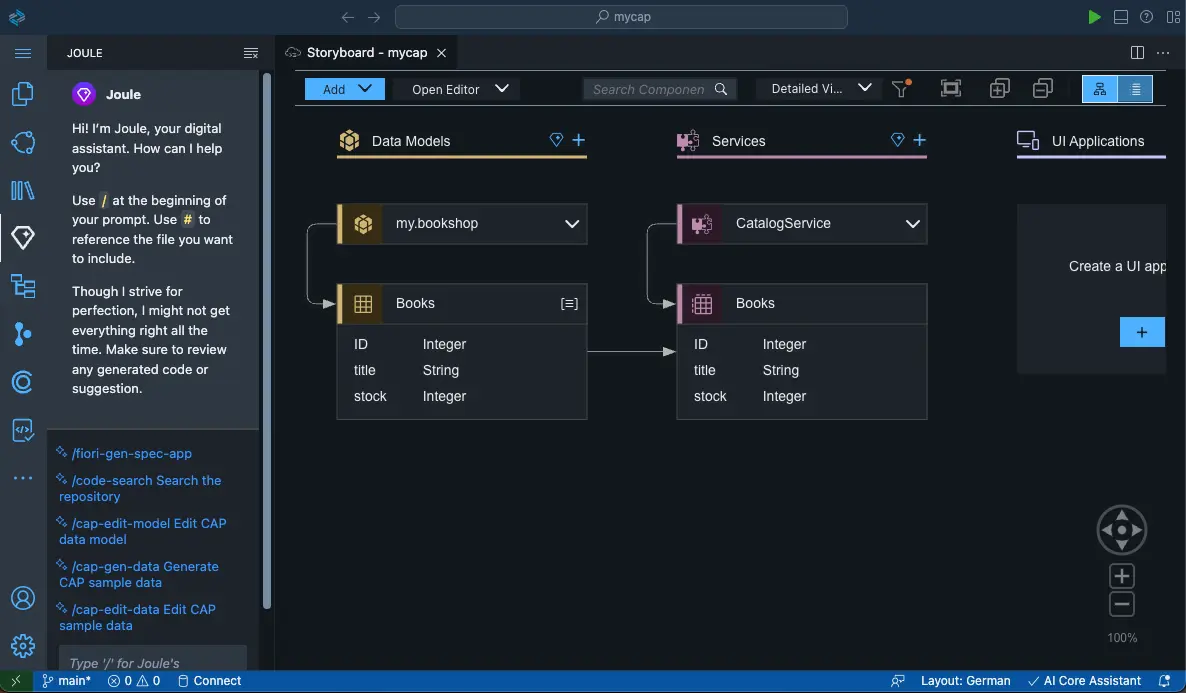Image resolution: width=1186 pixels, height=693 pixels.
Task: Open the Books entity details icon
Action: point(569,303)
